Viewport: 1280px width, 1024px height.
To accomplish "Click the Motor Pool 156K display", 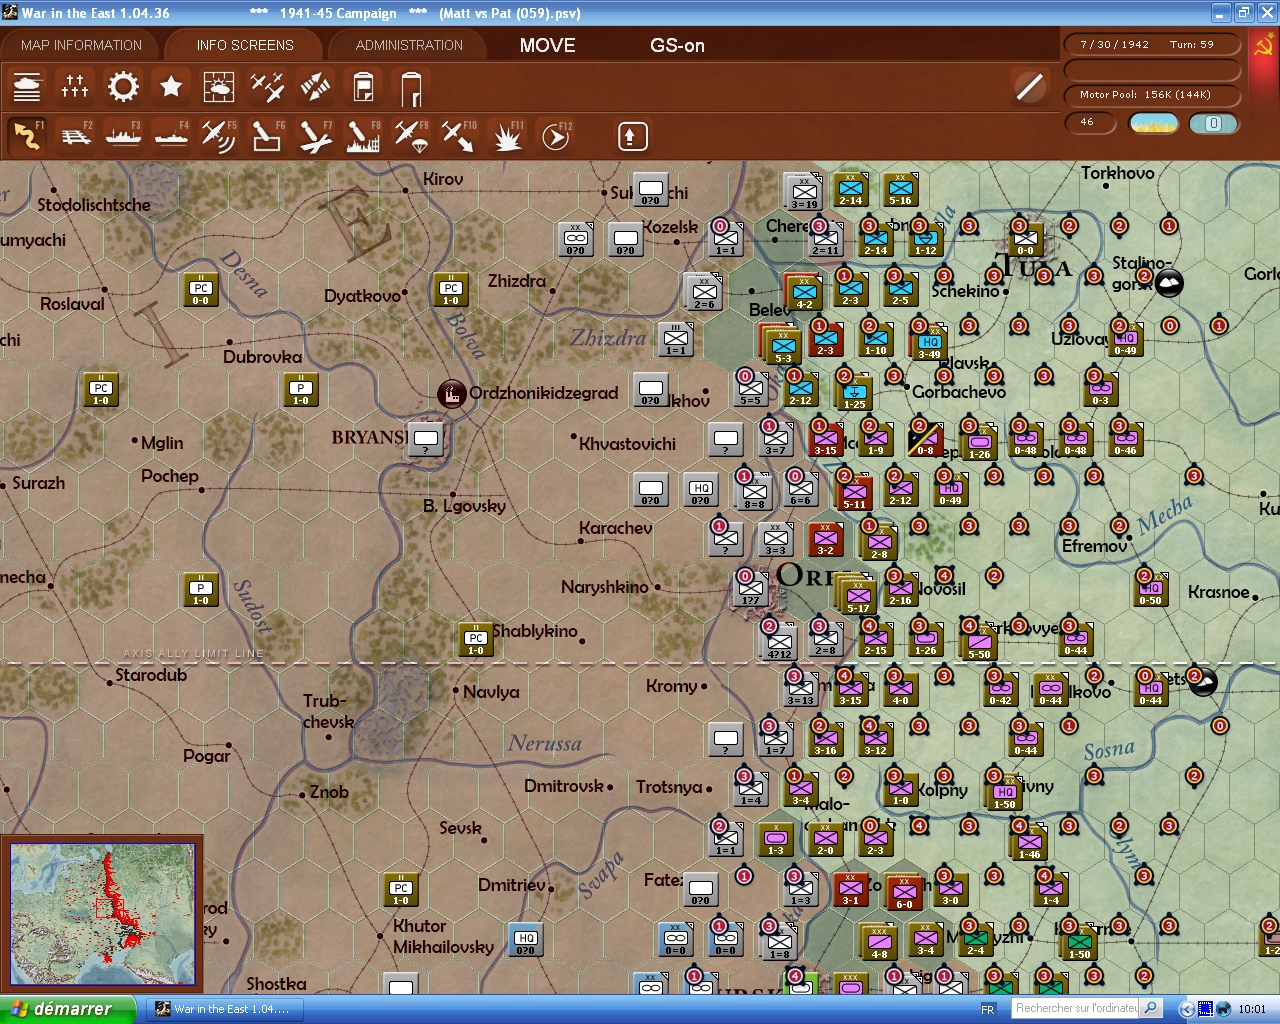I will (1152, 94).
